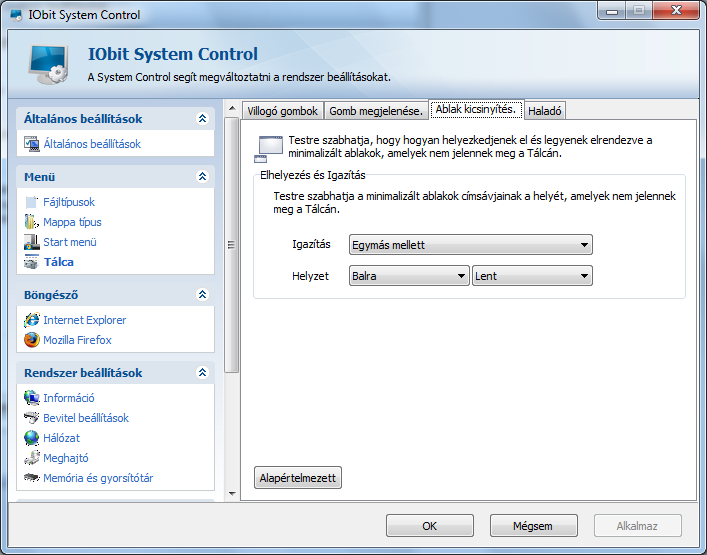Click the Általános beállítások sidebar icon
The width and height of the screenshot is (707, 555).
(x=32, y=144)
